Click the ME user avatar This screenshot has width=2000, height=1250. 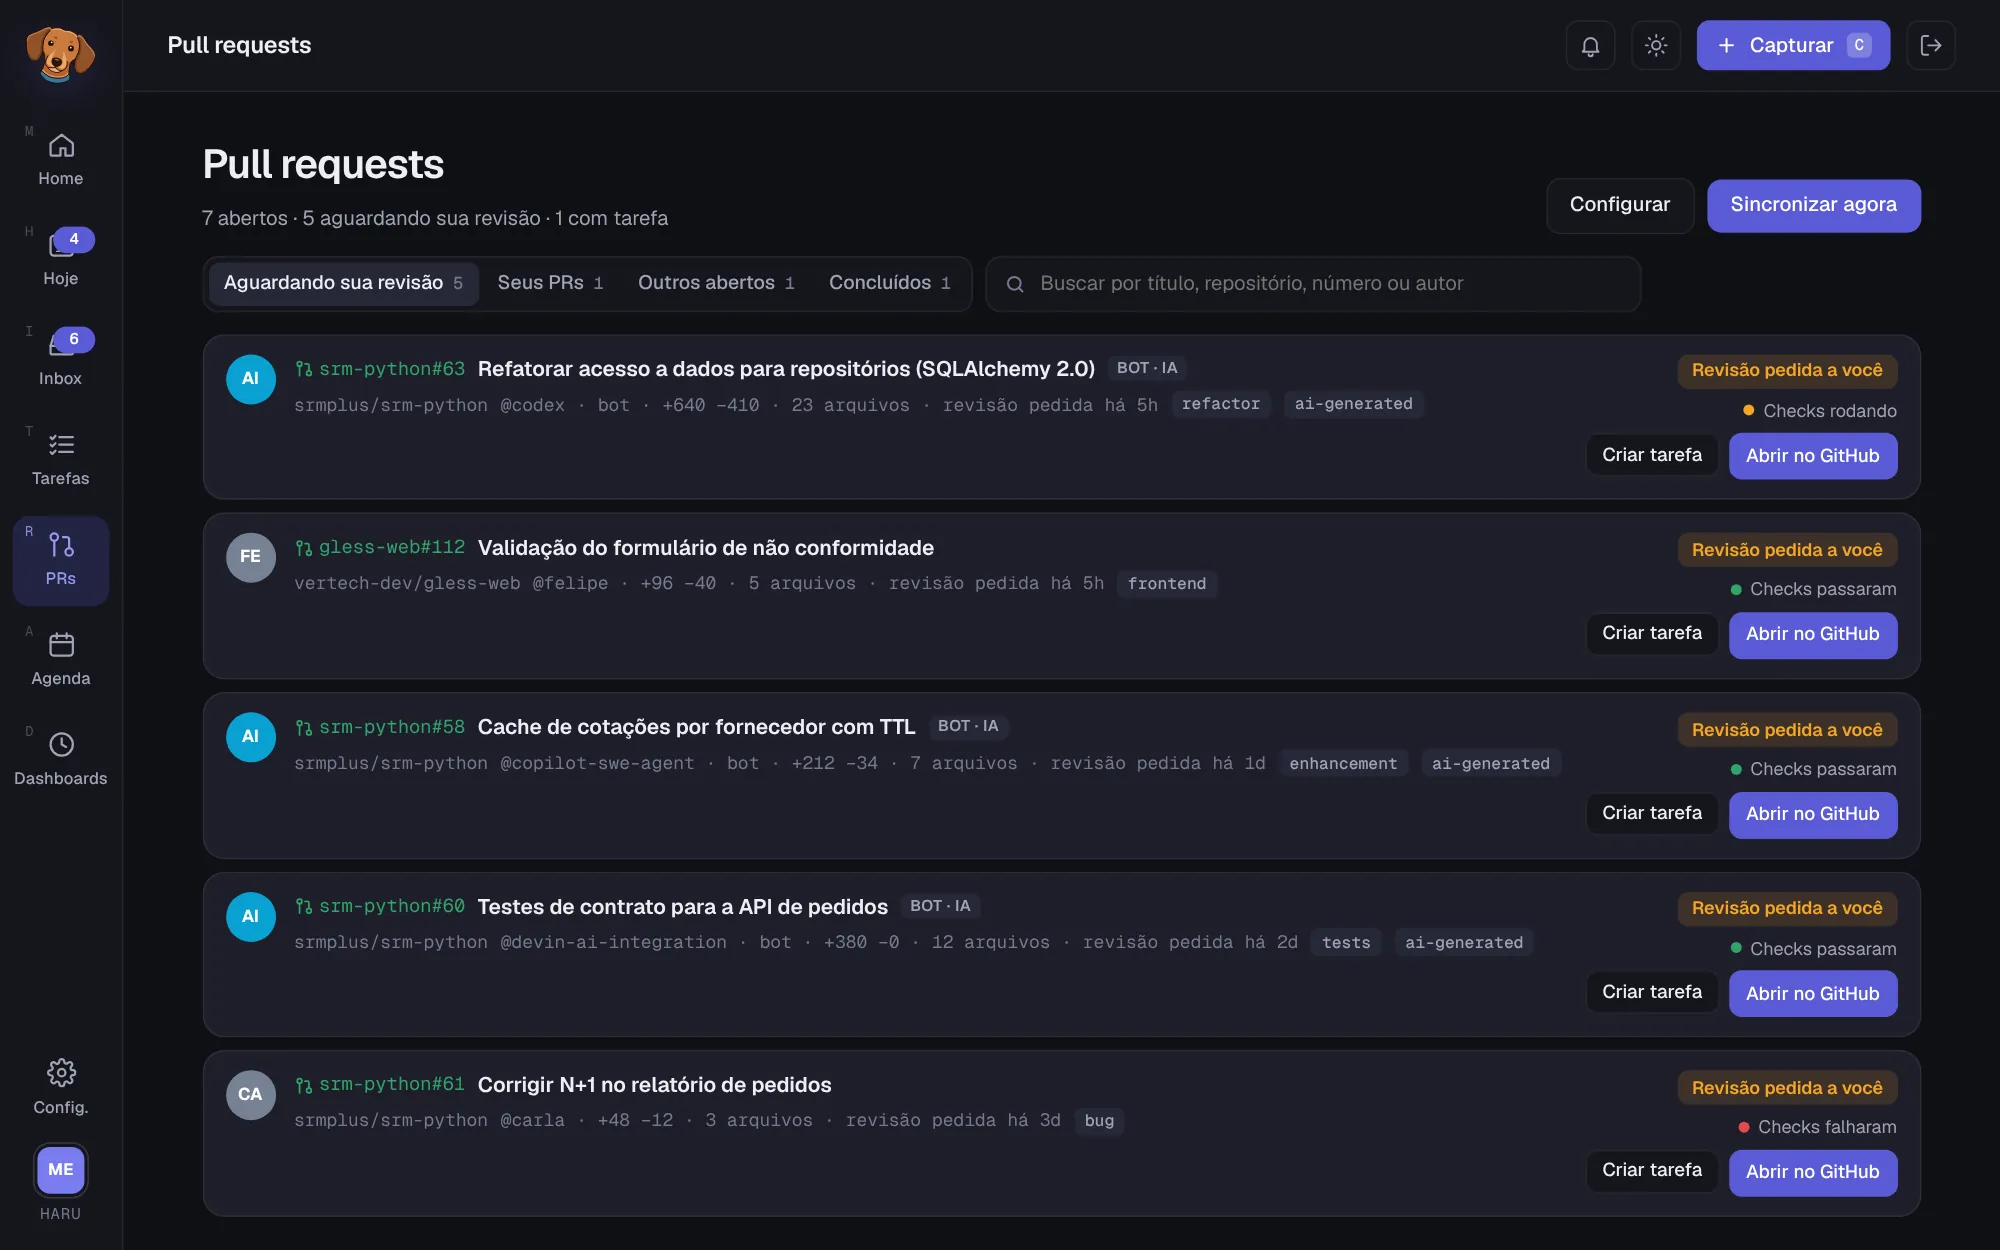point(61,1169)
